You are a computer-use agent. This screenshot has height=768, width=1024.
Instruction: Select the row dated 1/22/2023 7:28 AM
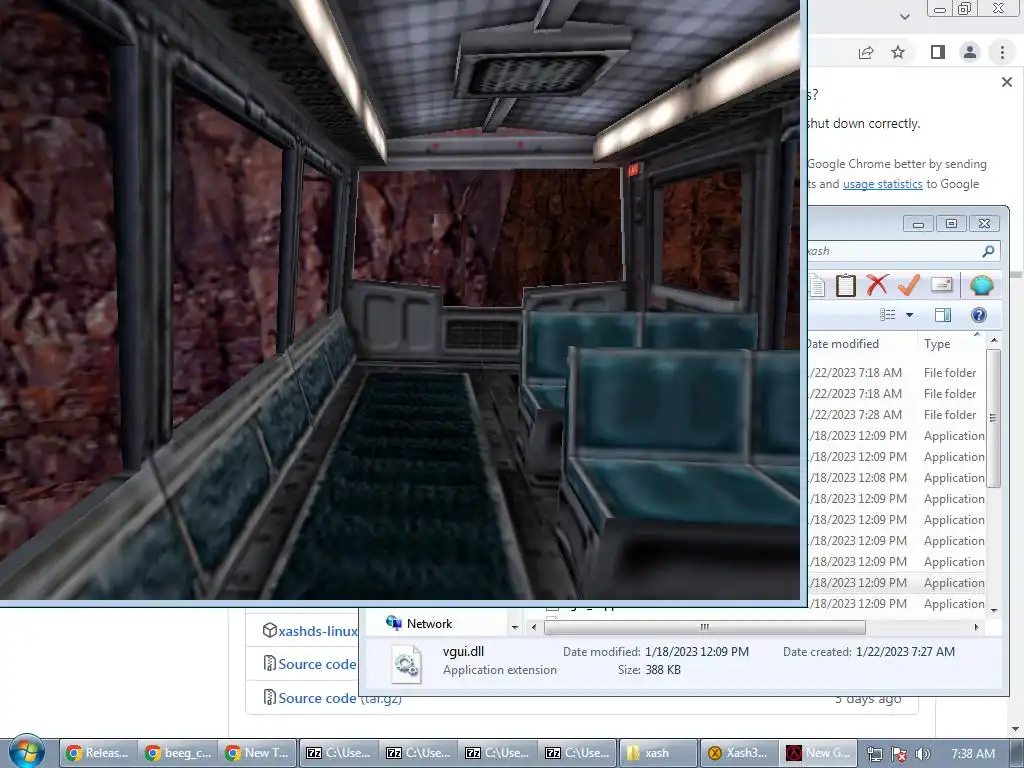point(896,415)
